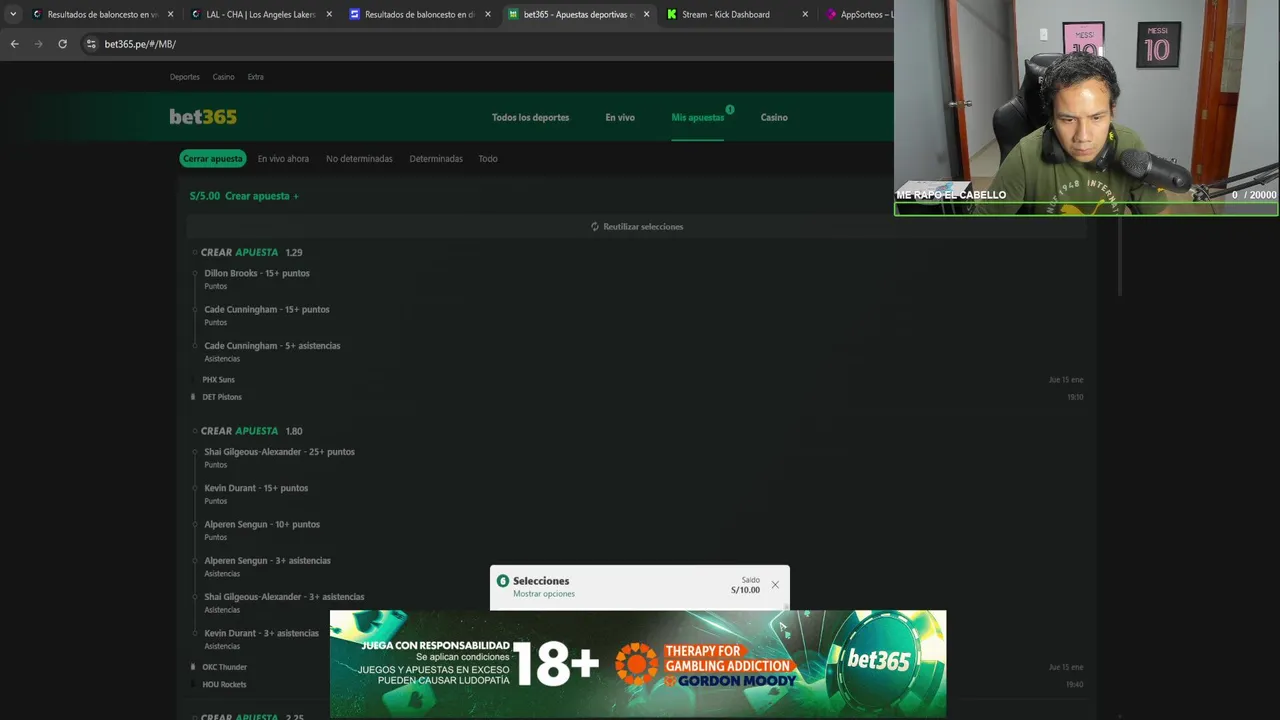Click the streamer webcam overlay
Screen dimensions: 1280x720
click(x=1086, y=108)
